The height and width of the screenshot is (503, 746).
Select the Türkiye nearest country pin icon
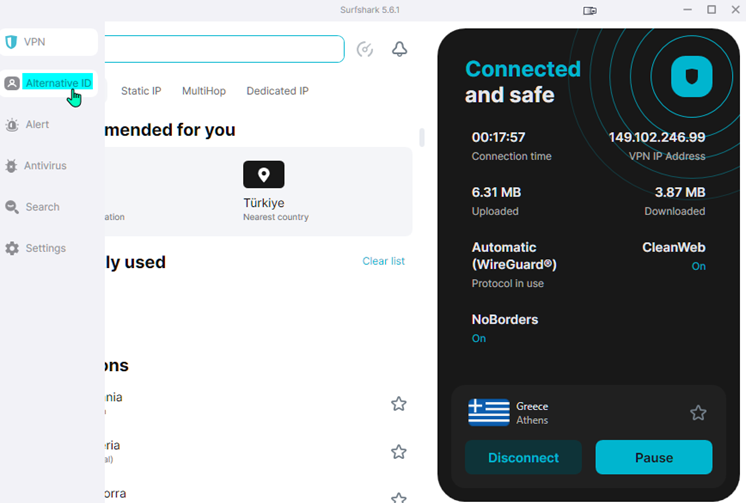point(264,175)
